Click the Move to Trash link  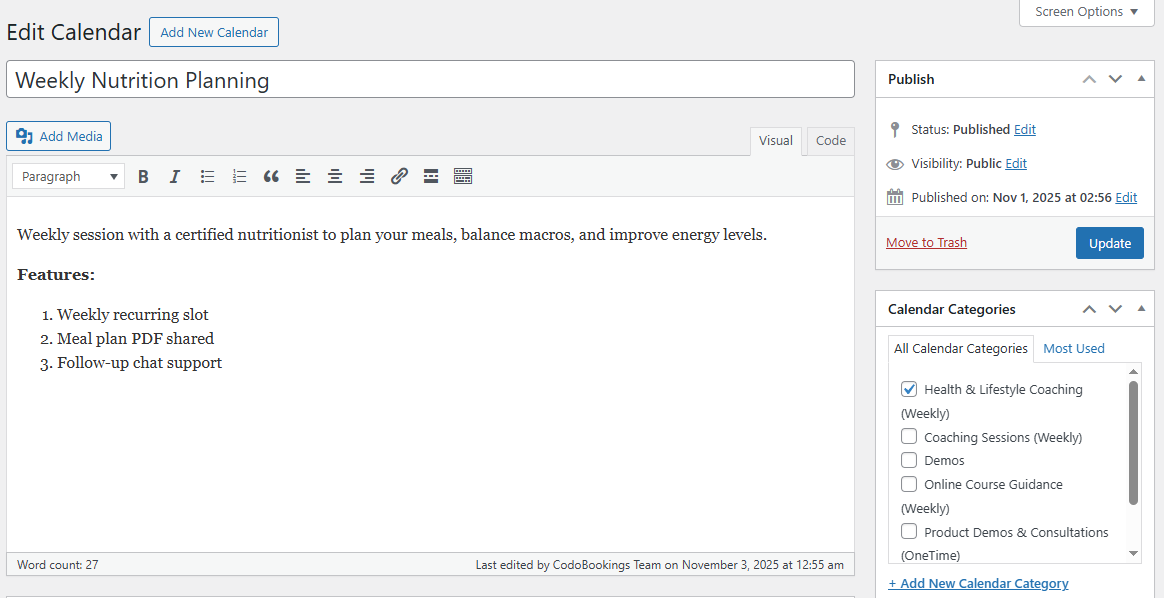tap(926, 242)
